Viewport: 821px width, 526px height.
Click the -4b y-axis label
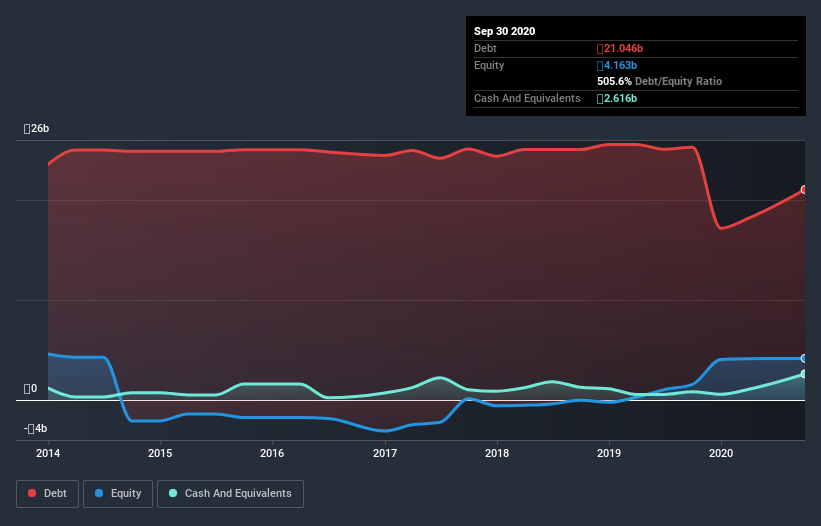pyautogui.click(x=36, y=429)
